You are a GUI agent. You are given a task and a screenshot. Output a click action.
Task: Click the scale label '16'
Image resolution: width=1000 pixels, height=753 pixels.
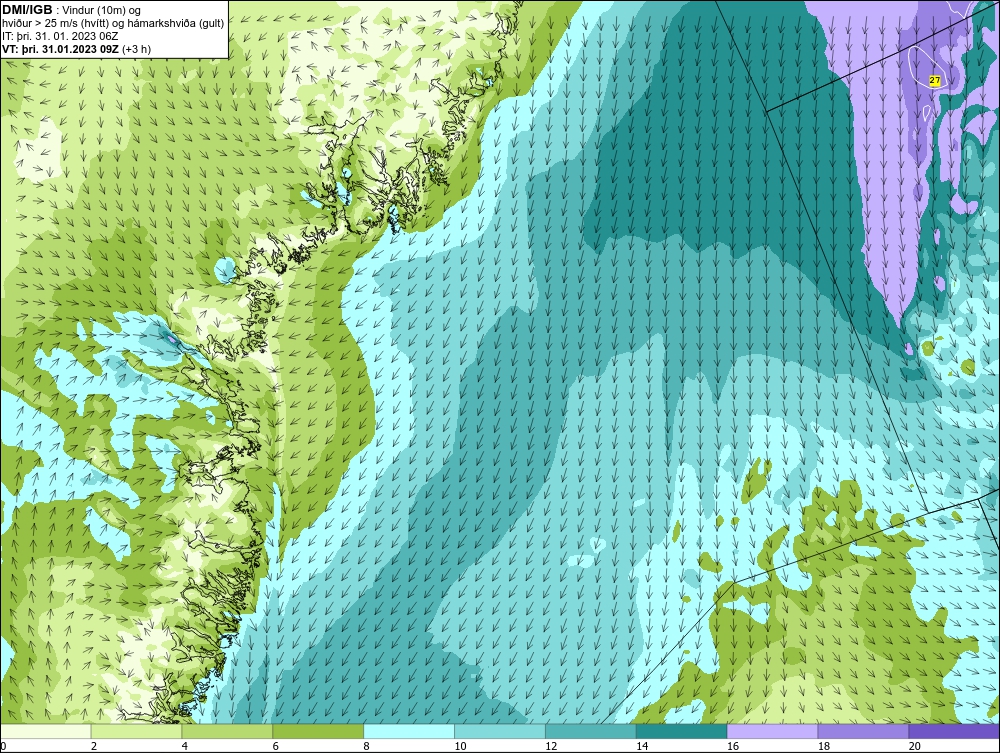click(x=733, y=746)
